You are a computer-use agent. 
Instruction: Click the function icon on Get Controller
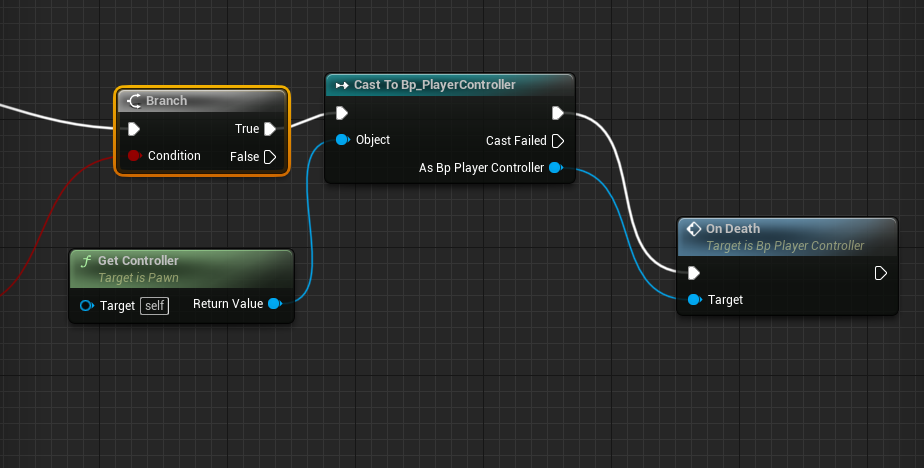pyautogui.click(x=86, y=261)
